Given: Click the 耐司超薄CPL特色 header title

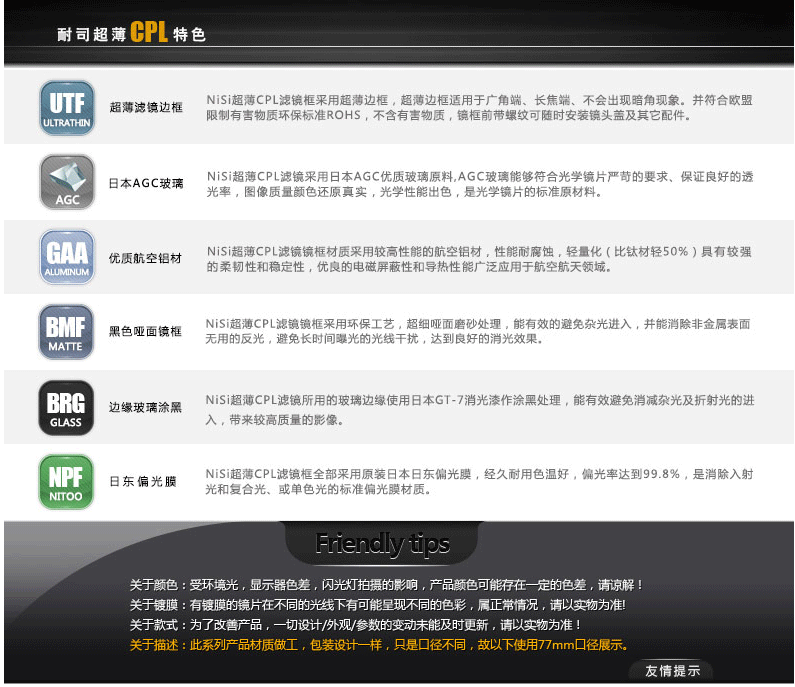Looking at the screenshot, I should [131, 32].
